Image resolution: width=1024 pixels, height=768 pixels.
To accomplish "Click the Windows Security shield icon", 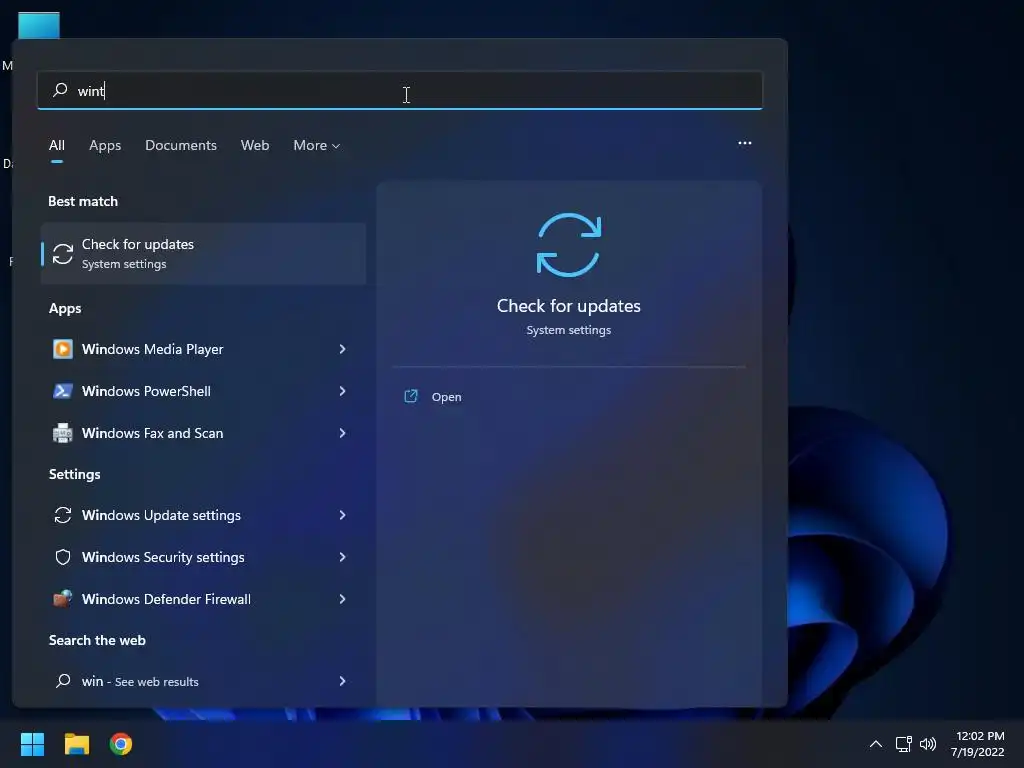I will tap(63, 557).
